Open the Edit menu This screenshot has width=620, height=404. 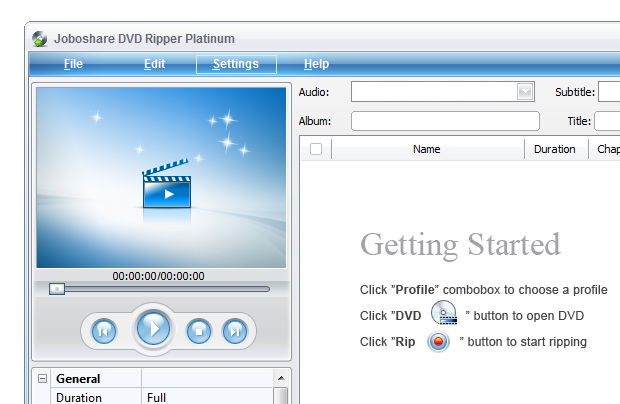(154, 64)
